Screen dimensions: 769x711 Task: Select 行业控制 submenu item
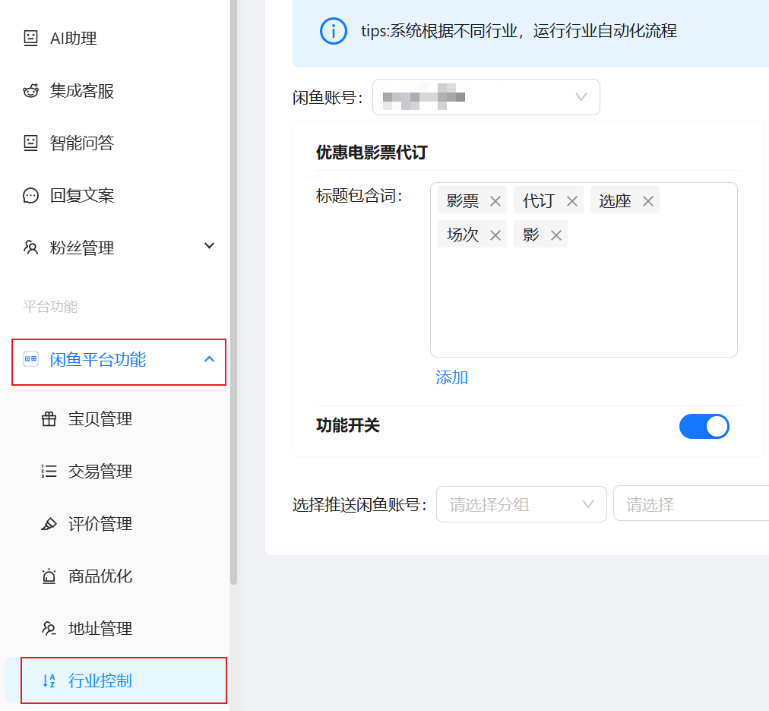[116, 681]
